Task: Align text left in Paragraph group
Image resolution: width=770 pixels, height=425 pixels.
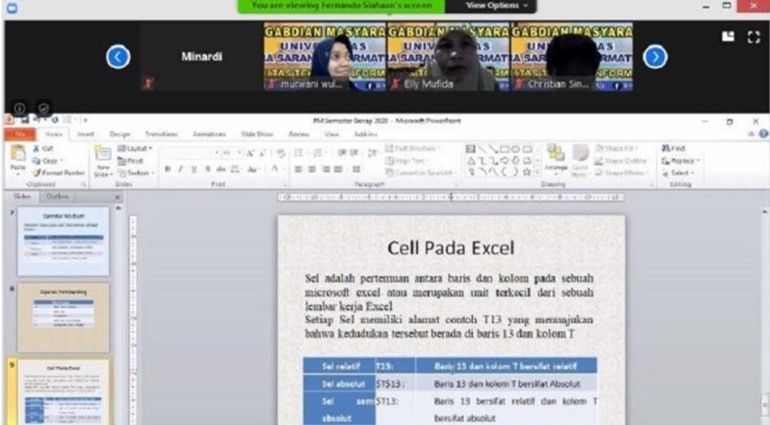Action: (298, 169)
